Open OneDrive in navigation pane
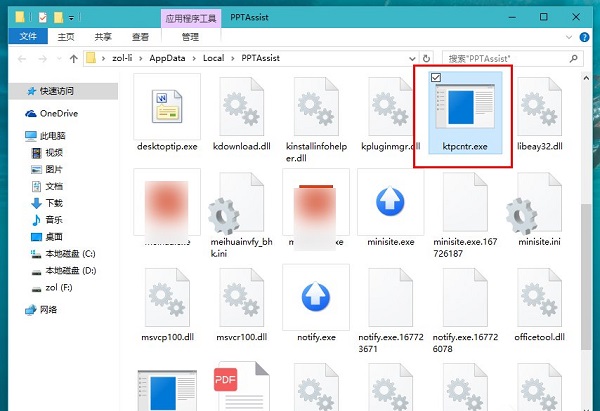 coord(59,114)
